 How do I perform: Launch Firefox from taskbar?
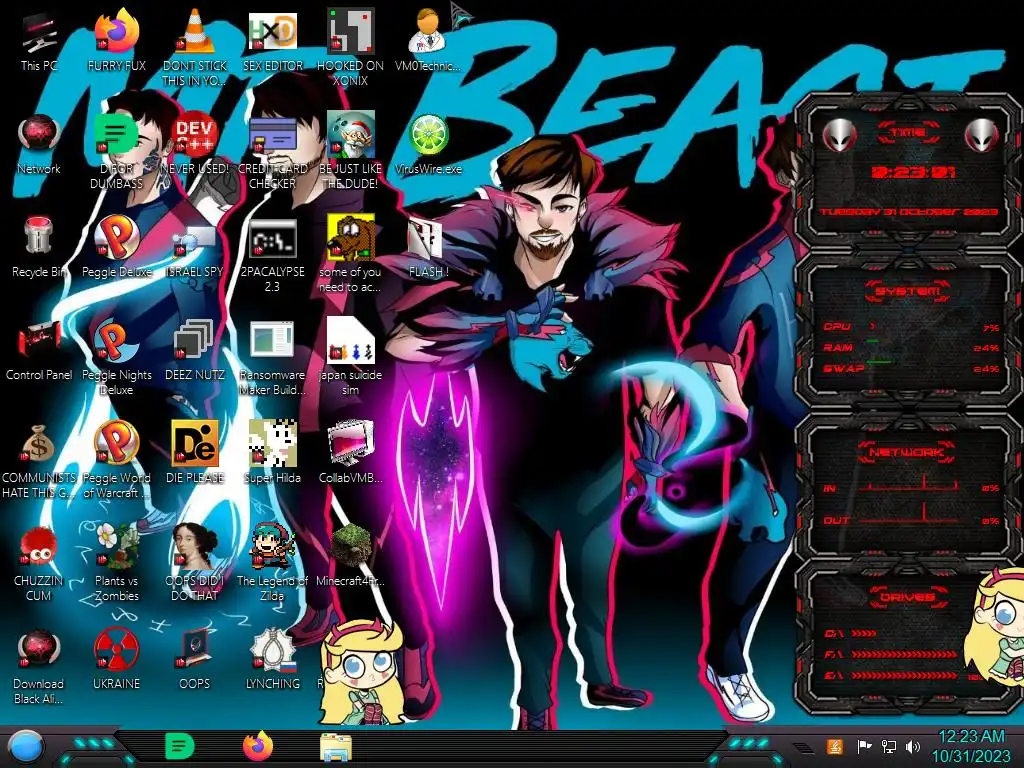258,746
